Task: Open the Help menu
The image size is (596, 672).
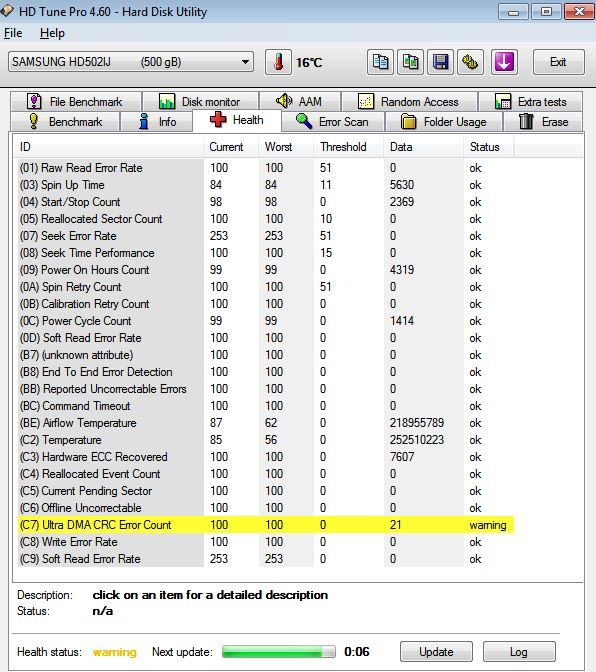Action: [x=52, y=33]
